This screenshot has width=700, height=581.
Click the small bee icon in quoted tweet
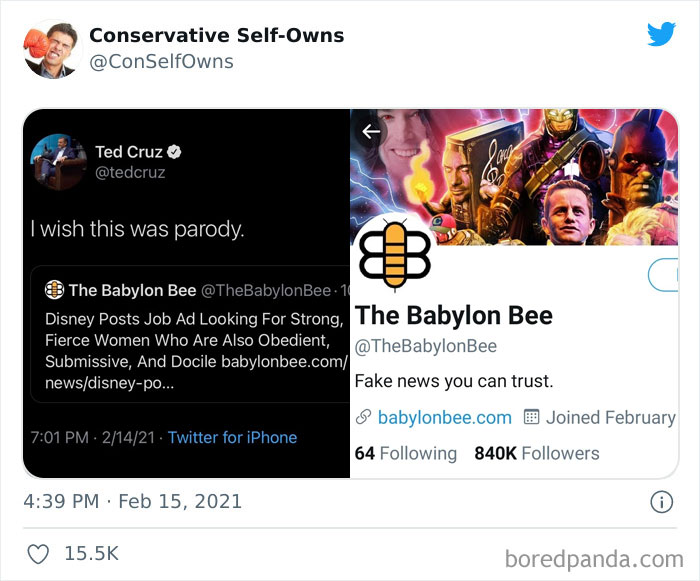pyautogui.click(x=54, y=290)
